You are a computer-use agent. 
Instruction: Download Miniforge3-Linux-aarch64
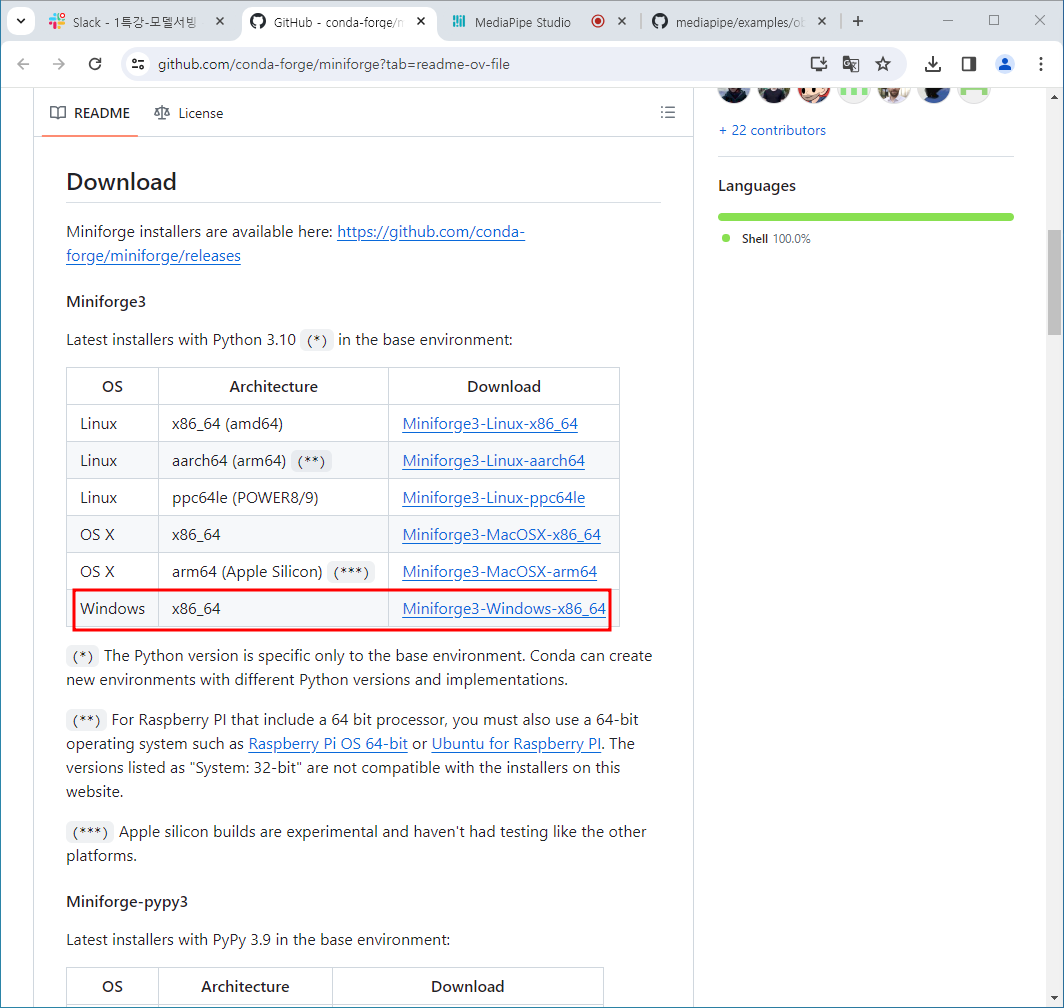[x=493, y=461]
